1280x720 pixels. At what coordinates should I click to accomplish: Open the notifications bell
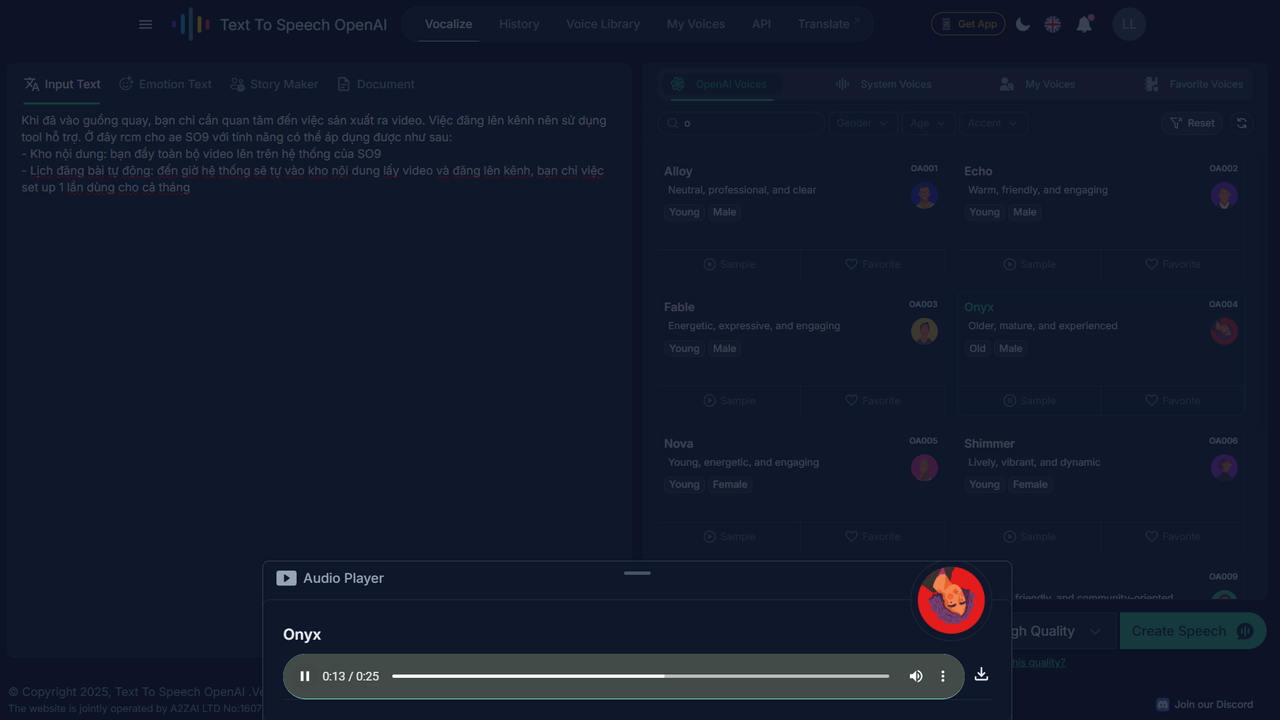point(1084,24)
